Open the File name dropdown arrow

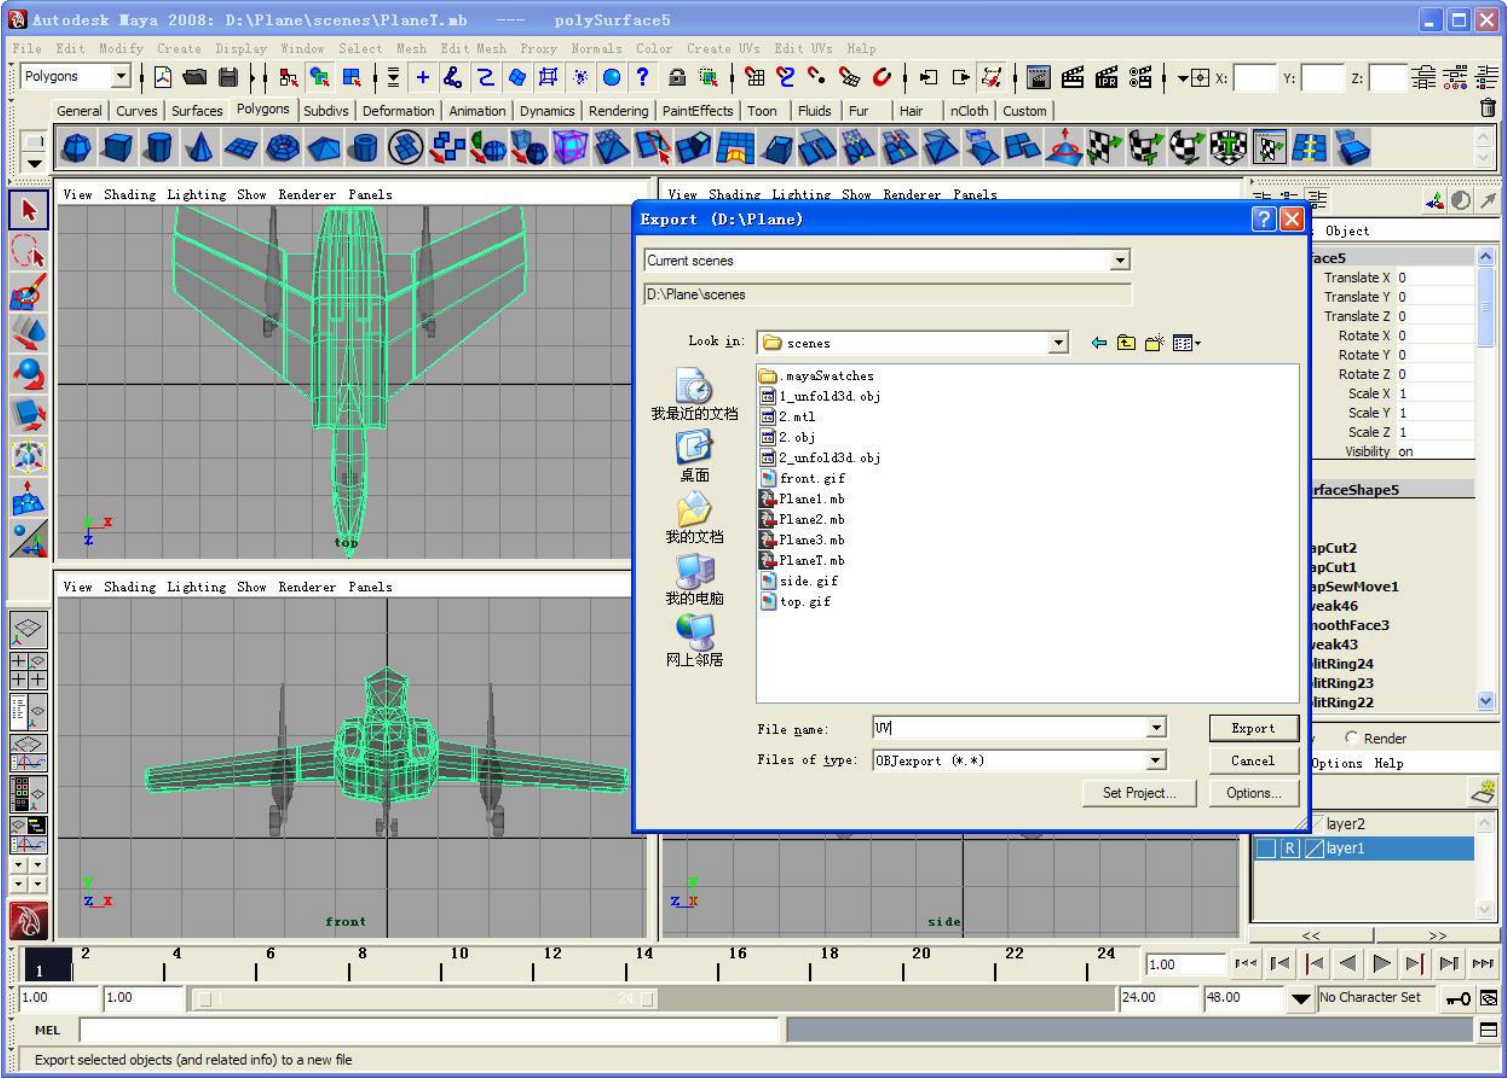(x=1156, y=728)
